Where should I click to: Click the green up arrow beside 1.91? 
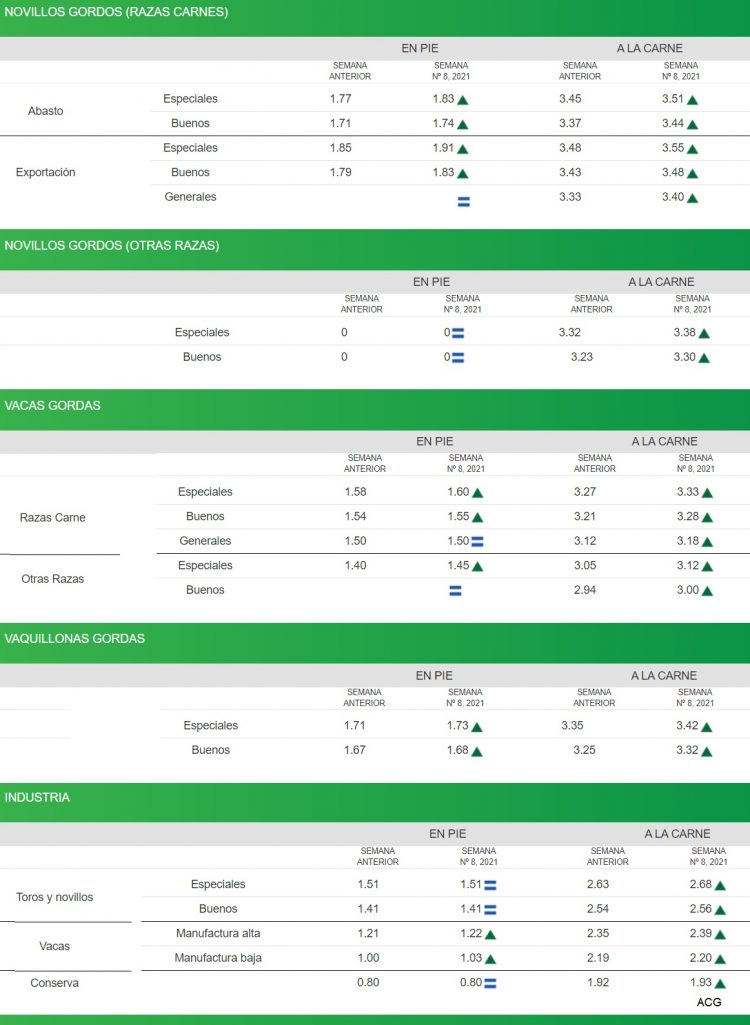pyautogui.click(x=462, y=149)
